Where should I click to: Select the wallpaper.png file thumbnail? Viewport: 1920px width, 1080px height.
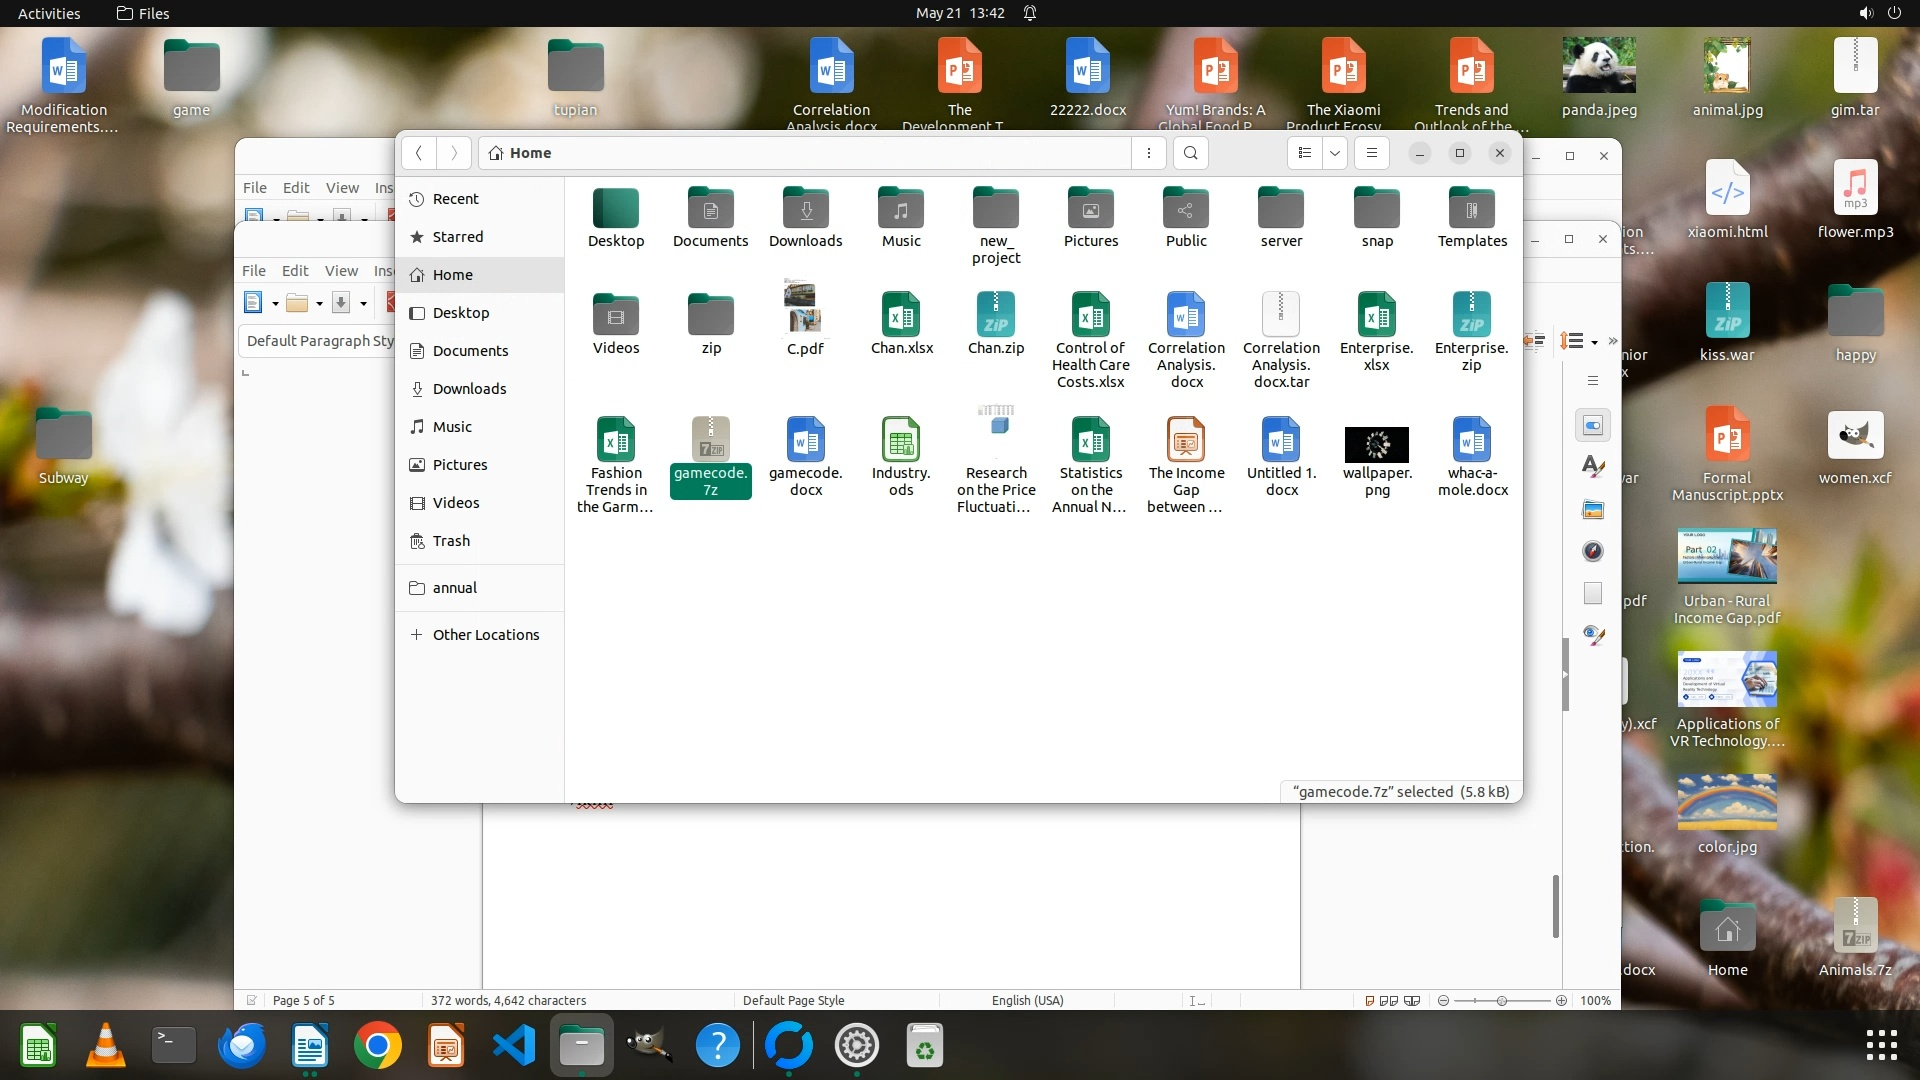pos(1377,445)
